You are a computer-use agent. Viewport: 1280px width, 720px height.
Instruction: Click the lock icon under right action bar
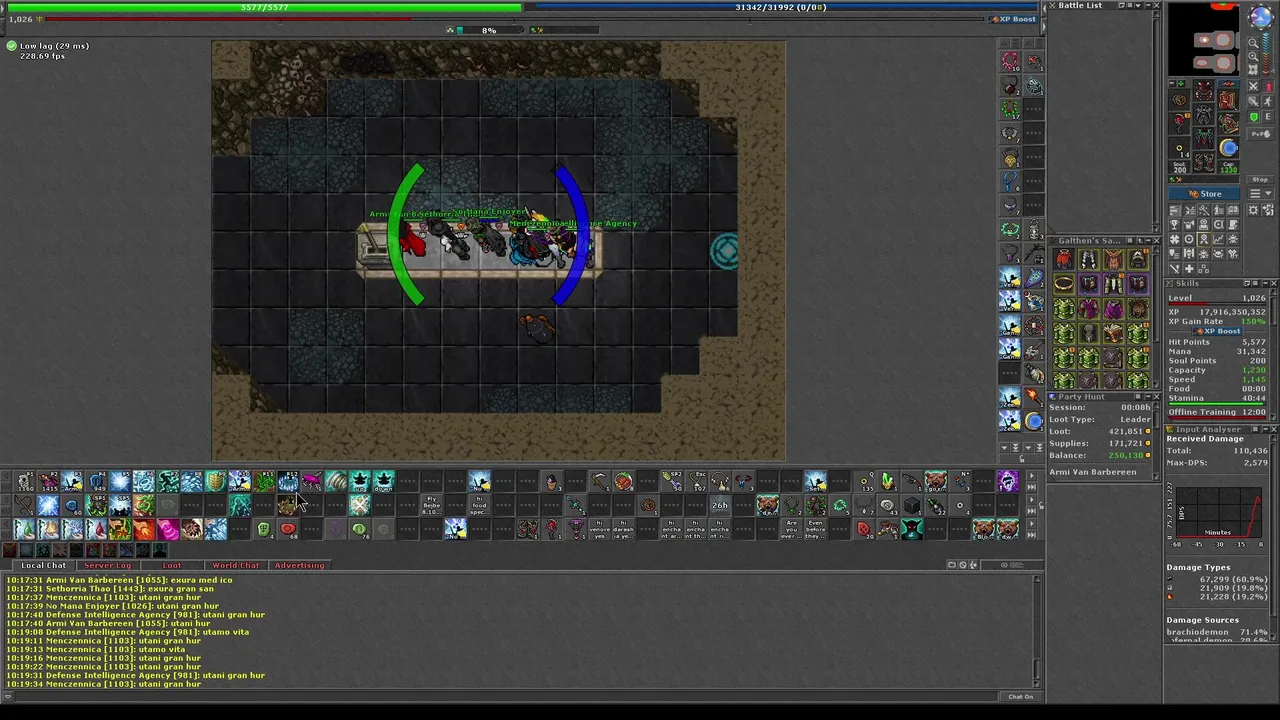1022,458
